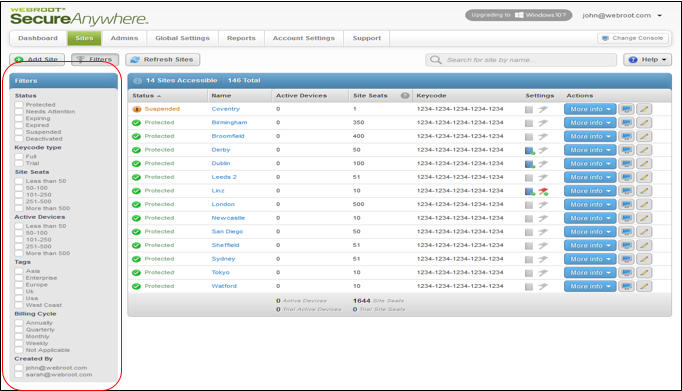Click the policy settings icon for Derby
Screen dimensions: 682x391
(529, 150)
